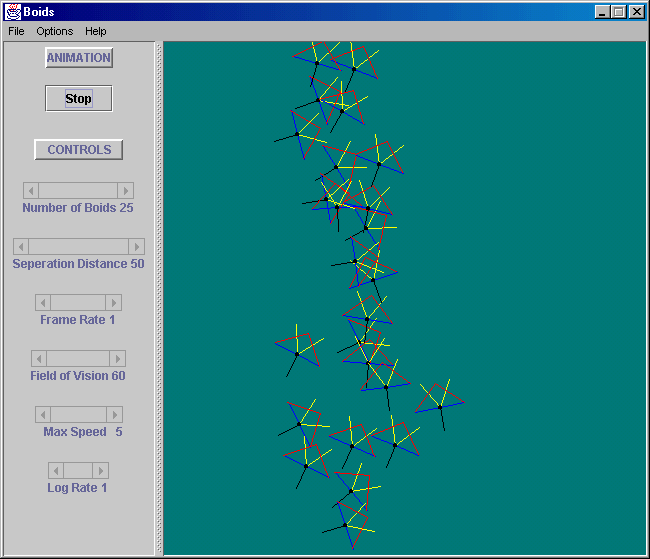
Task: Click the 'Seperation Distance 50' label
Action: tap(78, 264)
